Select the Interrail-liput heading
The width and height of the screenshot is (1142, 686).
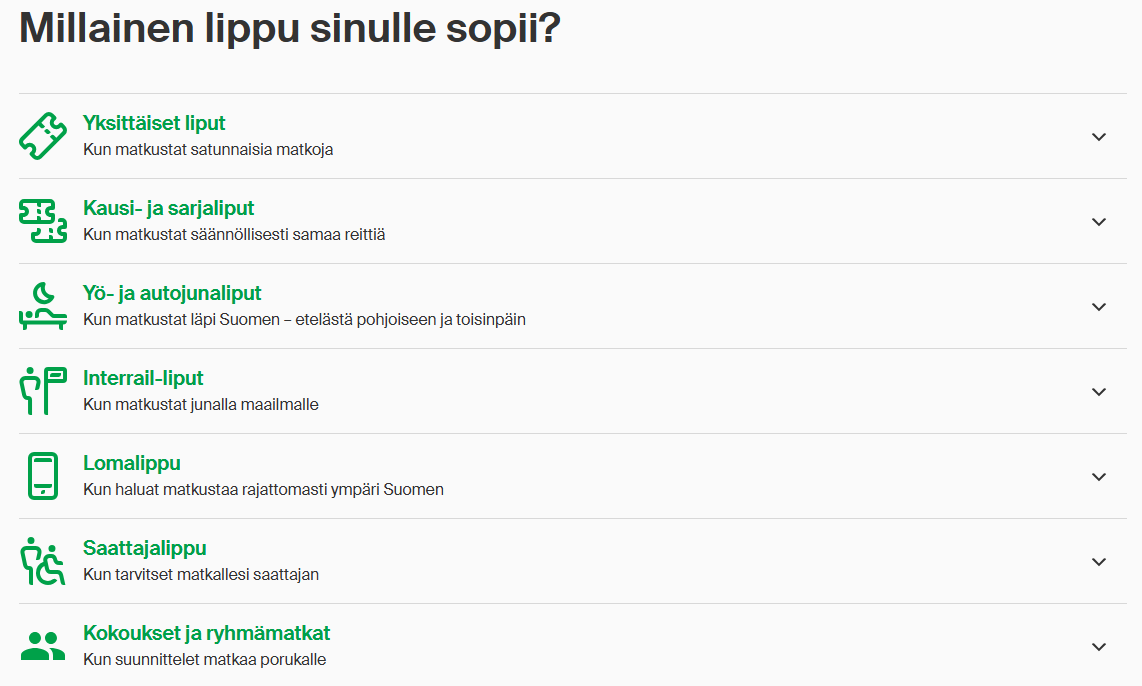[x=143, y=378]
